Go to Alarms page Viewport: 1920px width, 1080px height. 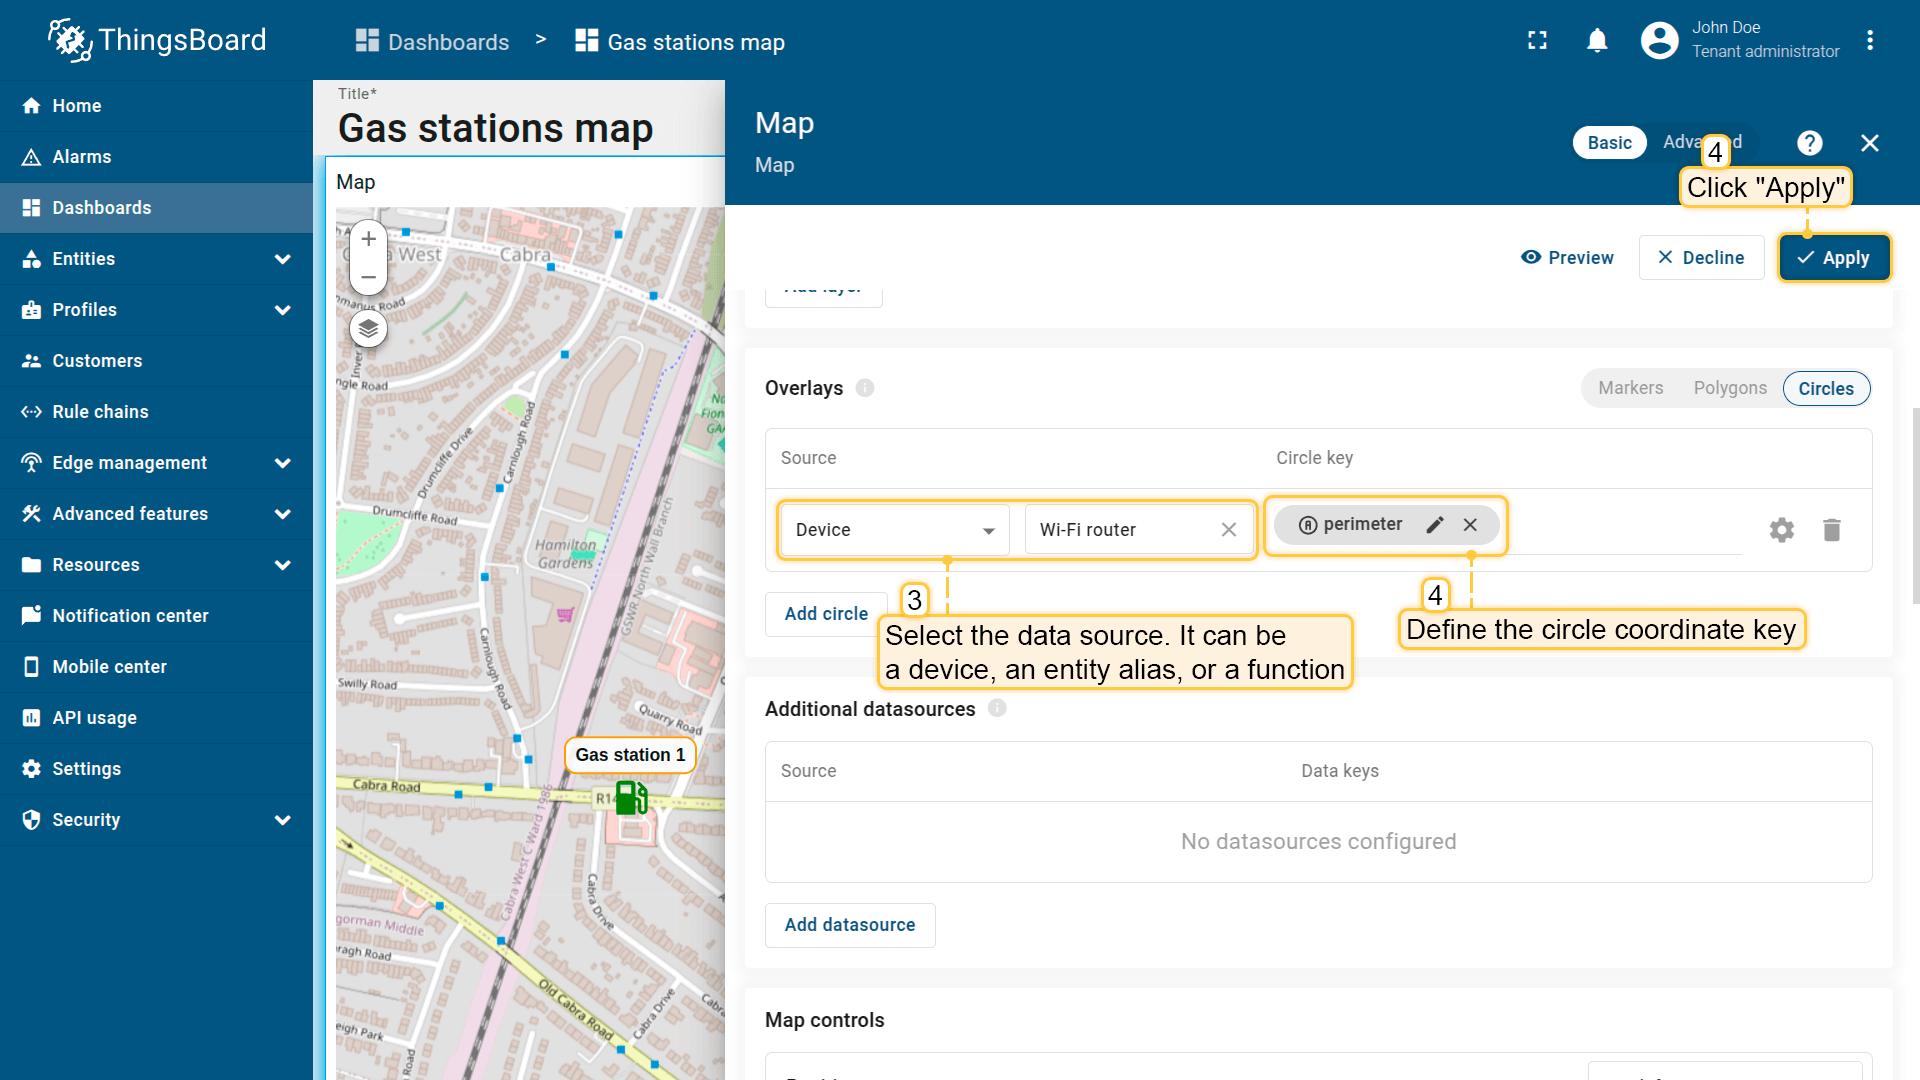tap(82, 157)
